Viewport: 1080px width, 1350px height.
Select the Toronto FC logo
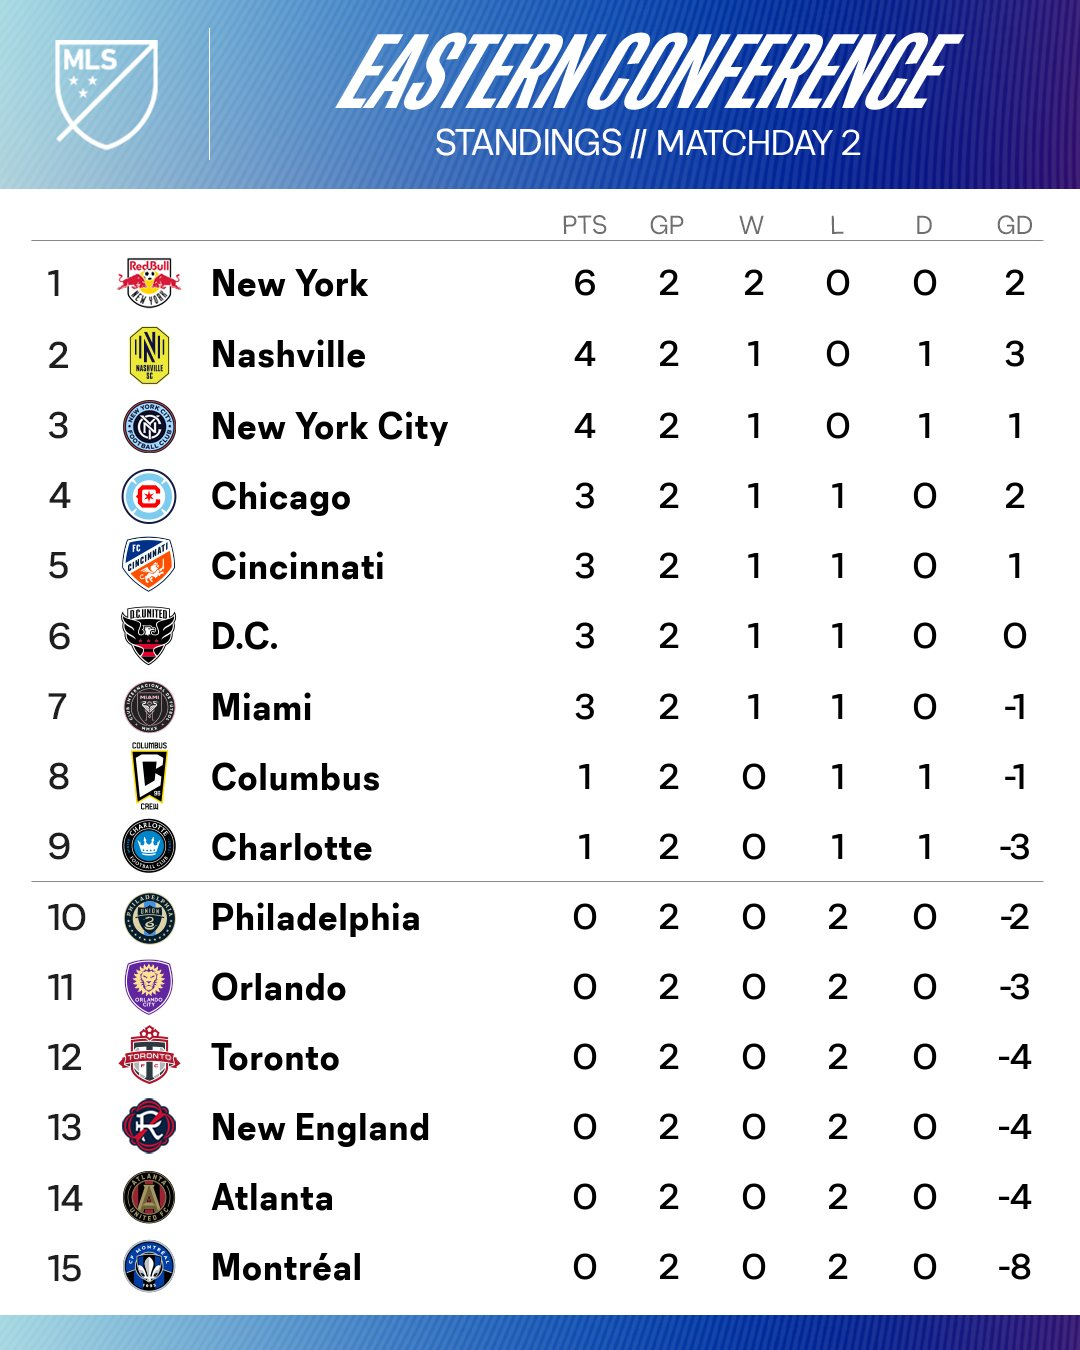[x=149, y=1056]
